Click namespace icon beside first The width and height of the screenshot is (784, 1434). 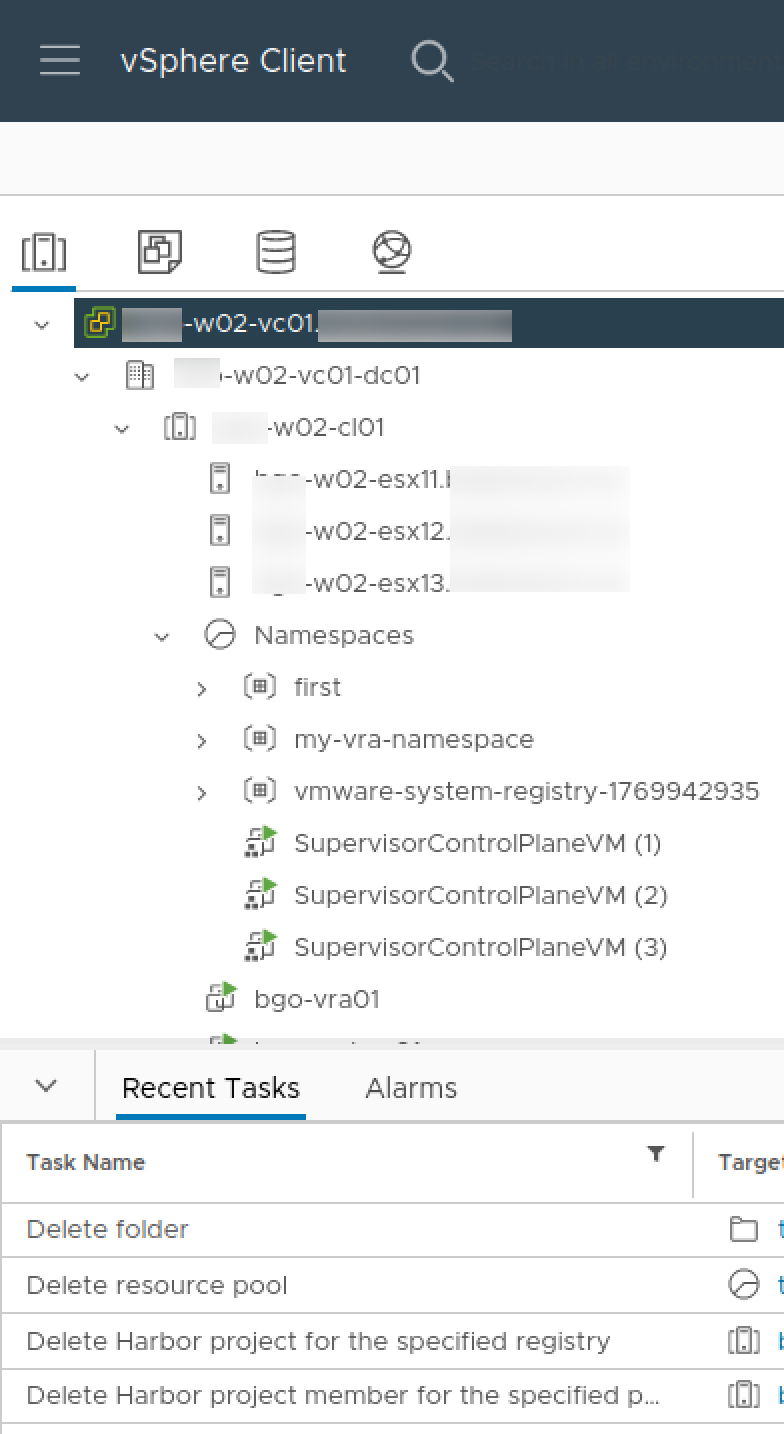coord(260,686)
